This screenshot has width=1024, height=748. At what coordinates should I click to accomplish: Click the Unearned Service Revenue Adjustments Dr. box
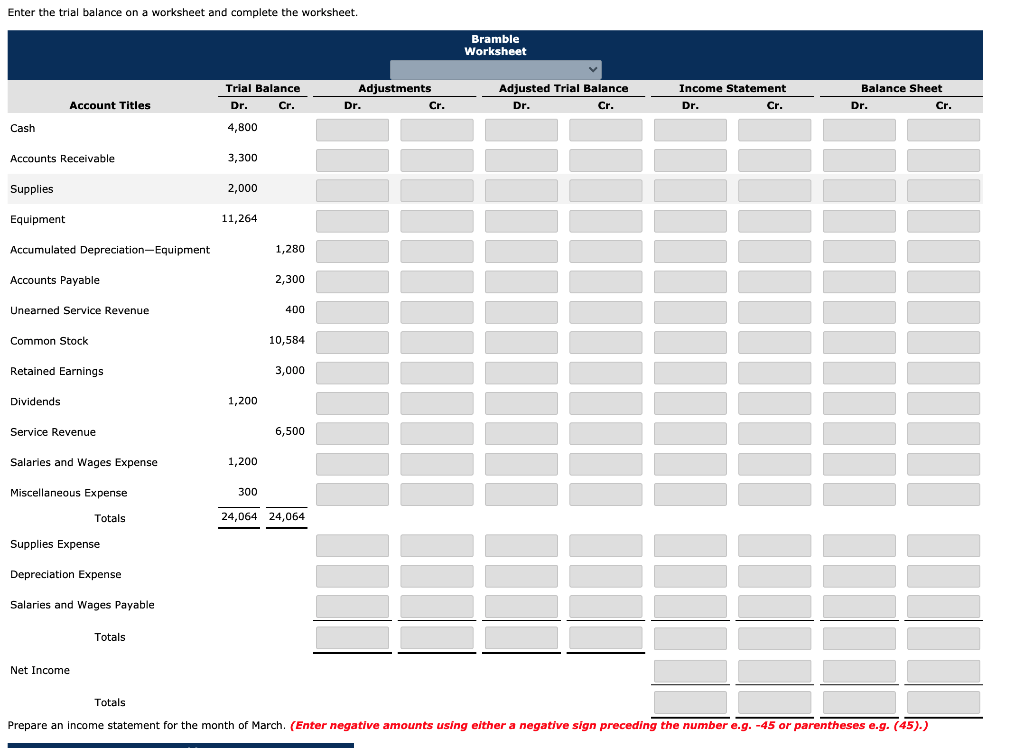[352, 311]
